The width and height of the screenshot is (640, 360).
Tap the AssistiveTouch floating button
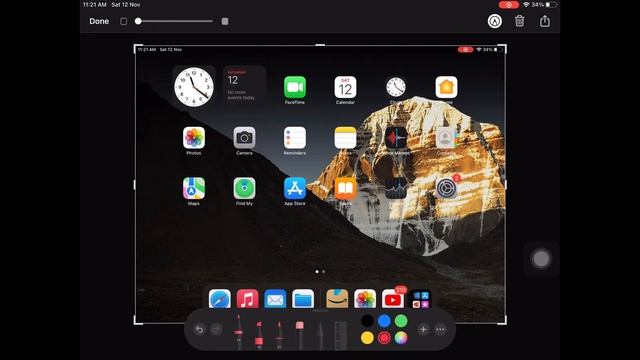pyautogui.click(x=541, y=259)
